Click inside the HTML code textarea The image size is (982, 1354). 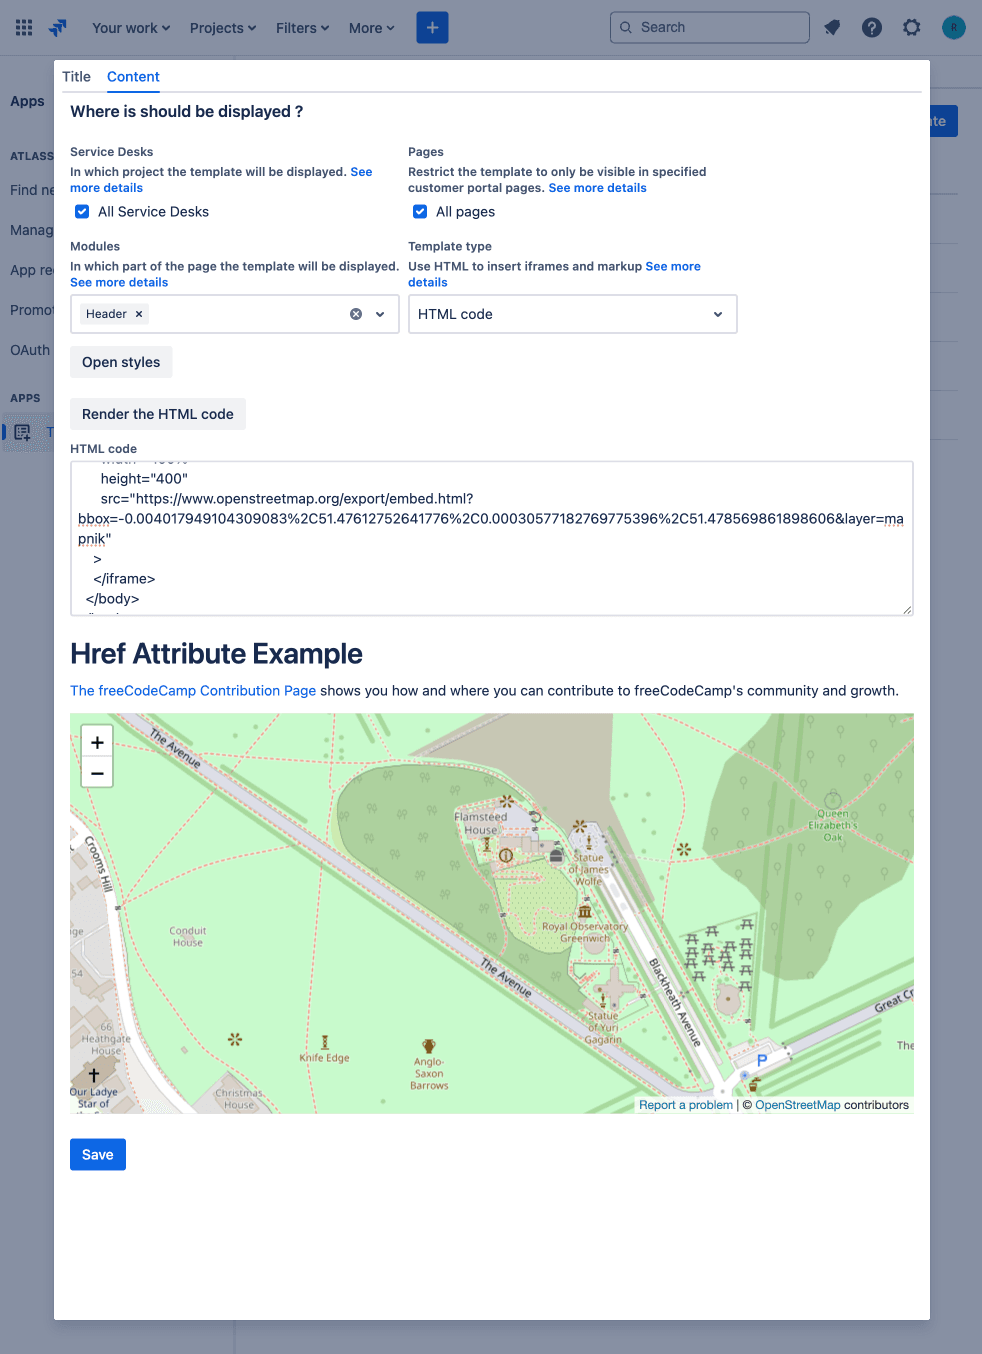[492, 538]
